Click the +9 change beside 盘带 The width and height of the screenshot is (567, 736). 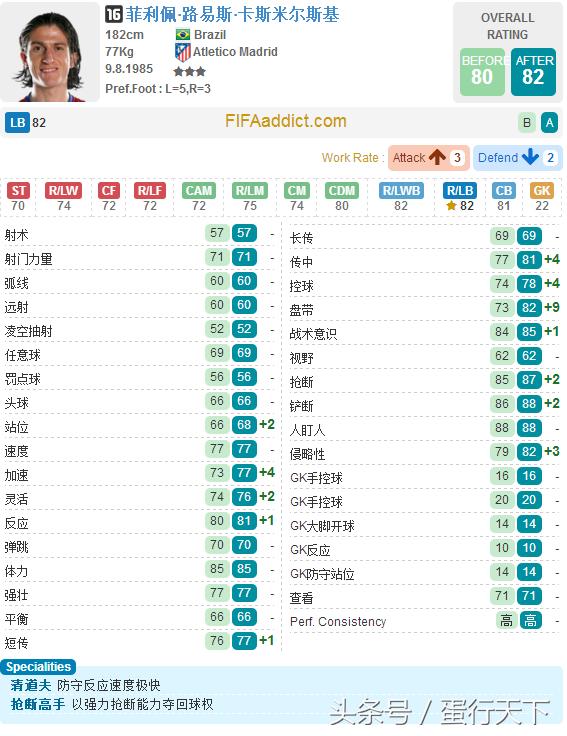(552, 307)
